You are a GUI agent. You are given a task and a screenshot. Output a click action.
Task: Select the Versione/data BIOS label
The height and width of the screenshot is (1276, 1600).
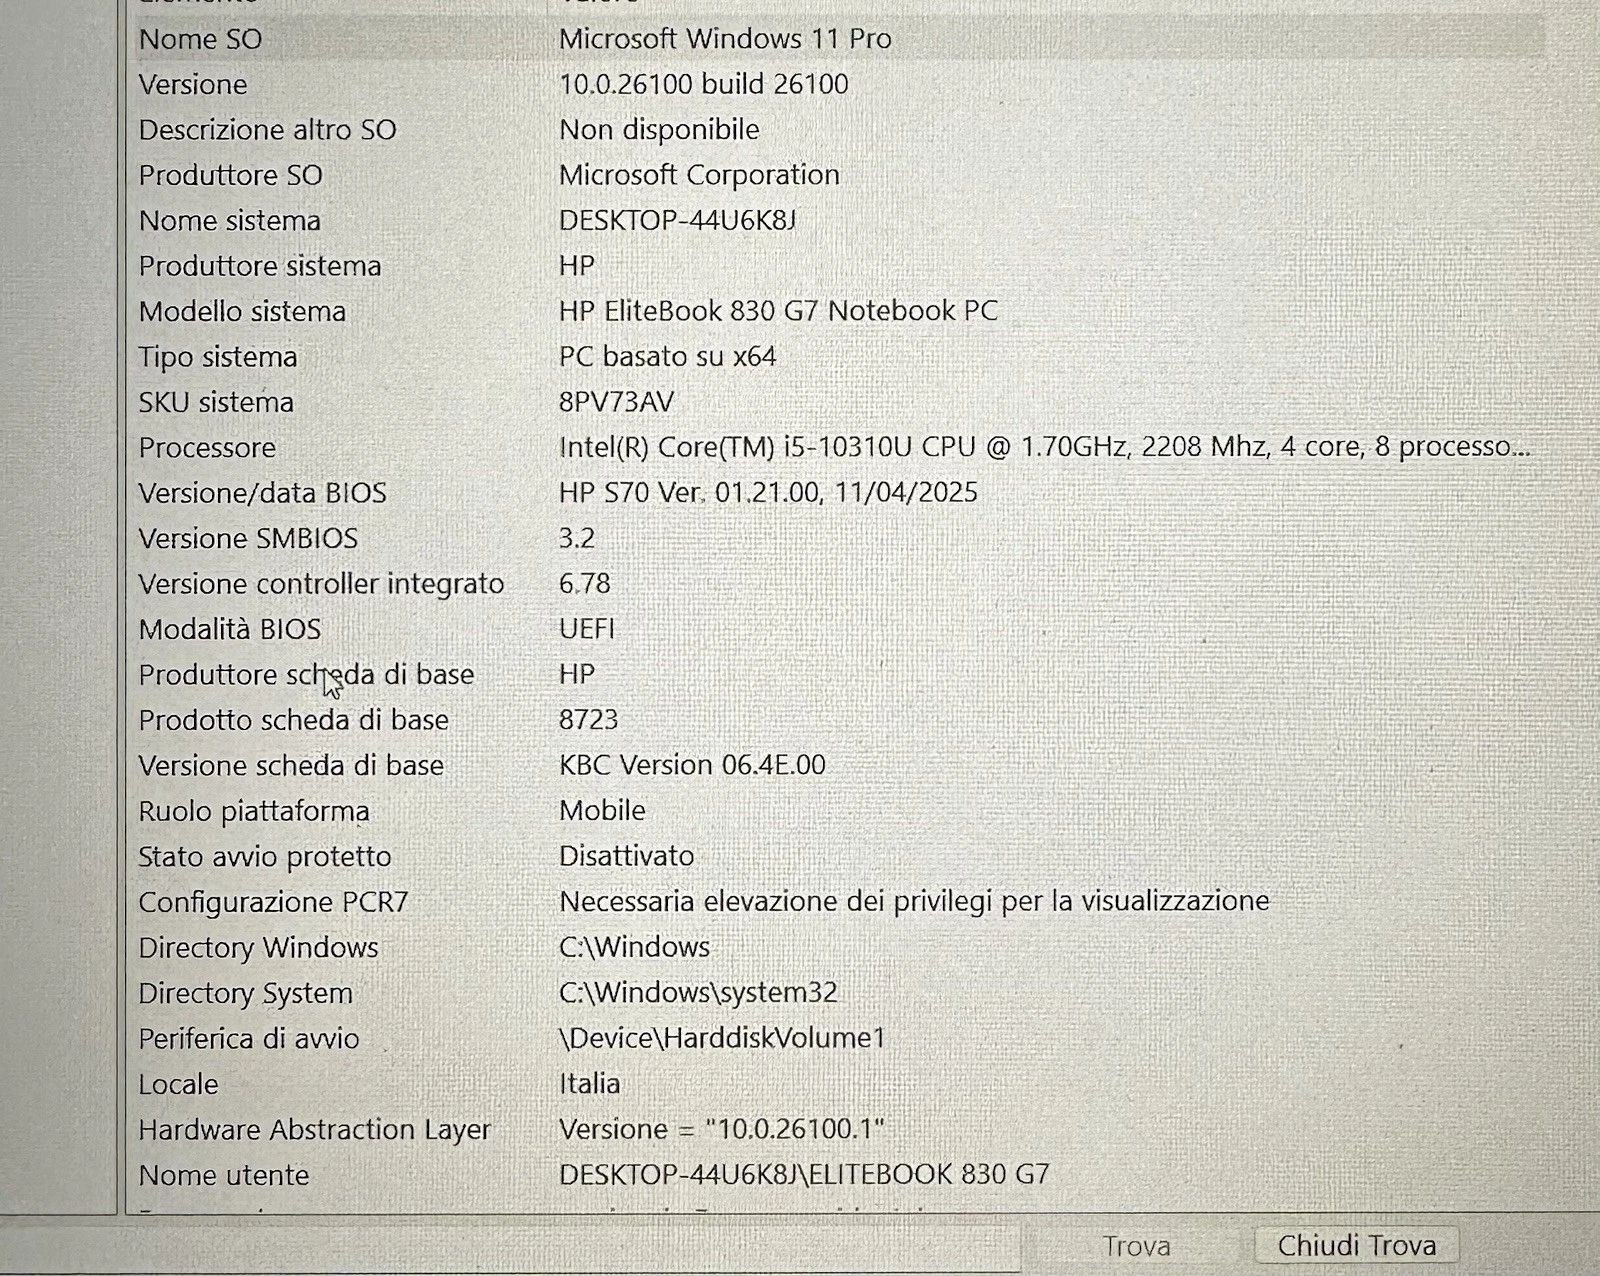tap(262, 493)
